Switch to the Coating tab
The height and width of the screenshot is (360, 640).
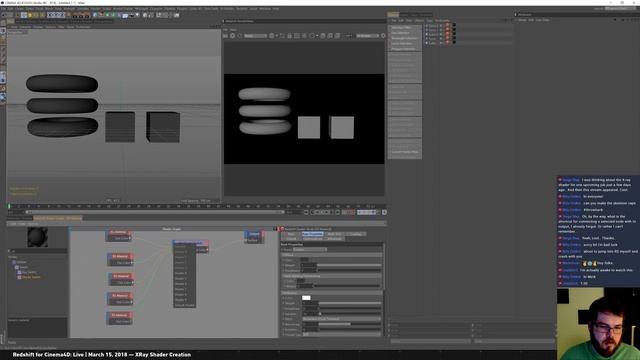point(355,234)
